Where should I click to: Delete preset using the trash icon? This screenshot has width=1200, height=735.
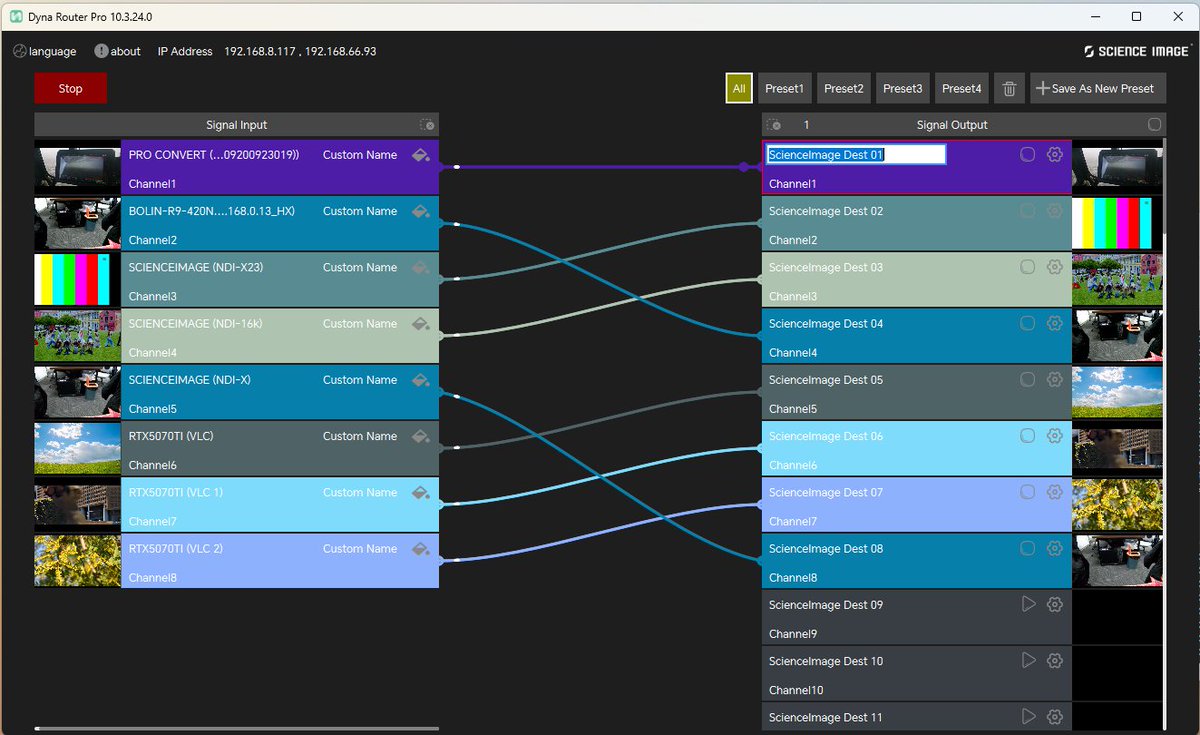click(x=1009, y=88)
